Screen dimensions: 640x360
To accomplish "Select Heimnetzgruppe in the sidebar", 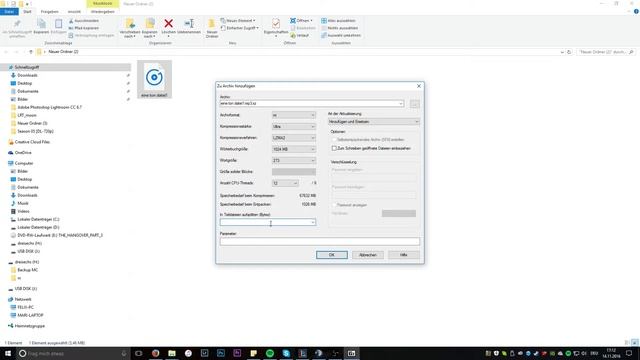I will [29, 326].
